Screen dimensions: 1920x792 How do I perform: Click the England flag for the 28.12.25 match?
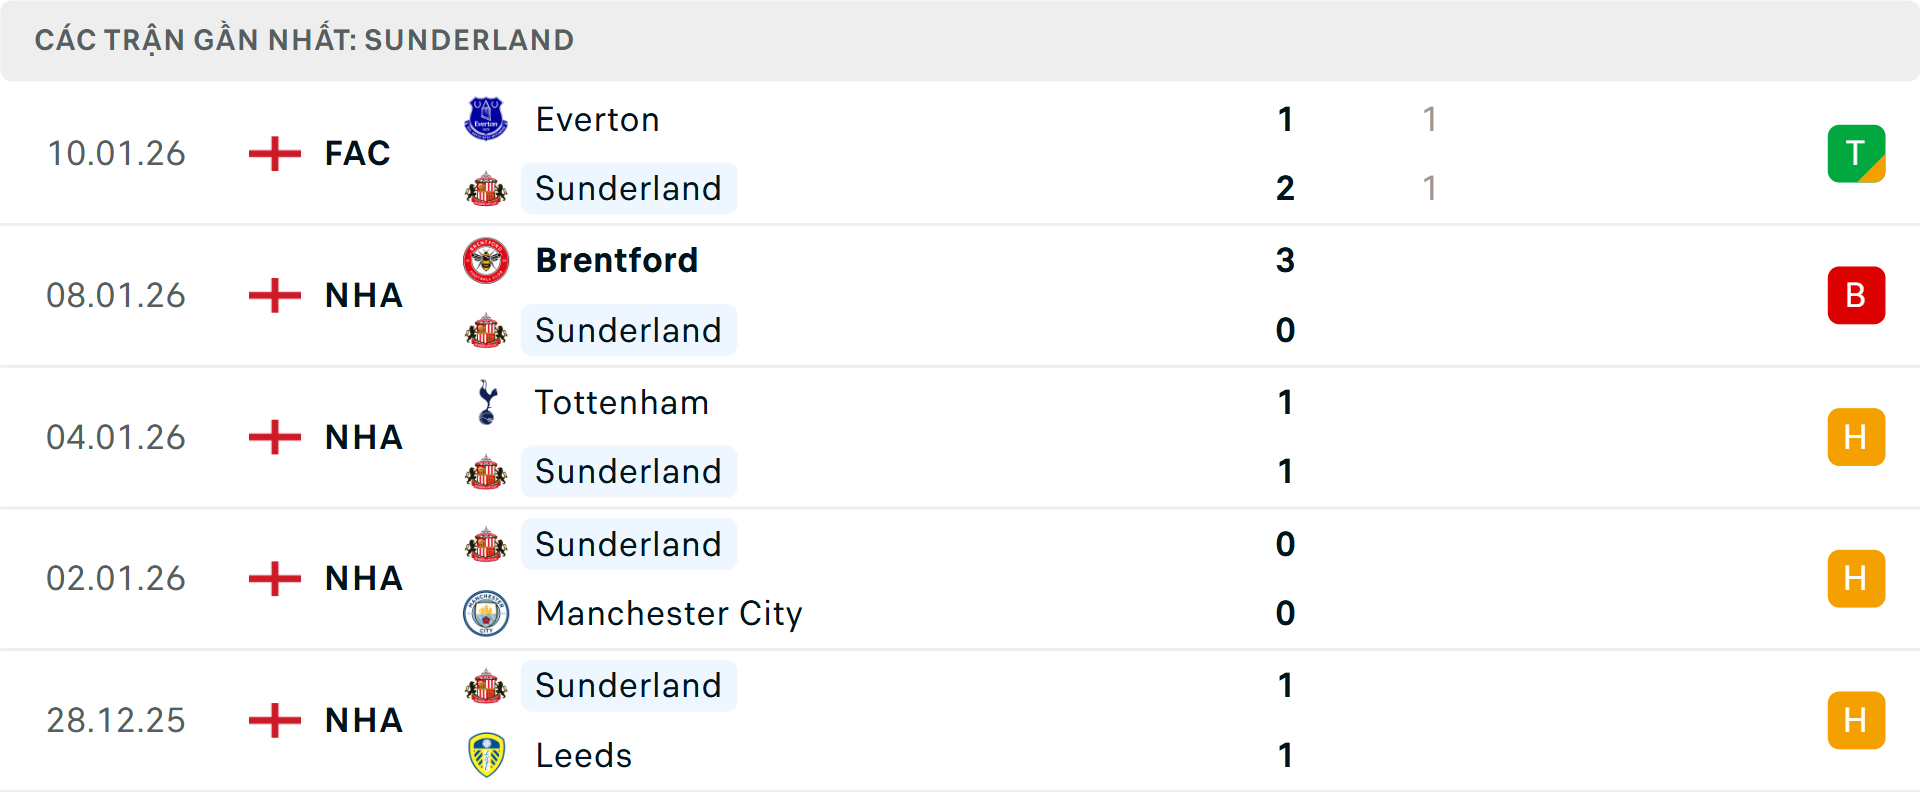(272, 719)
